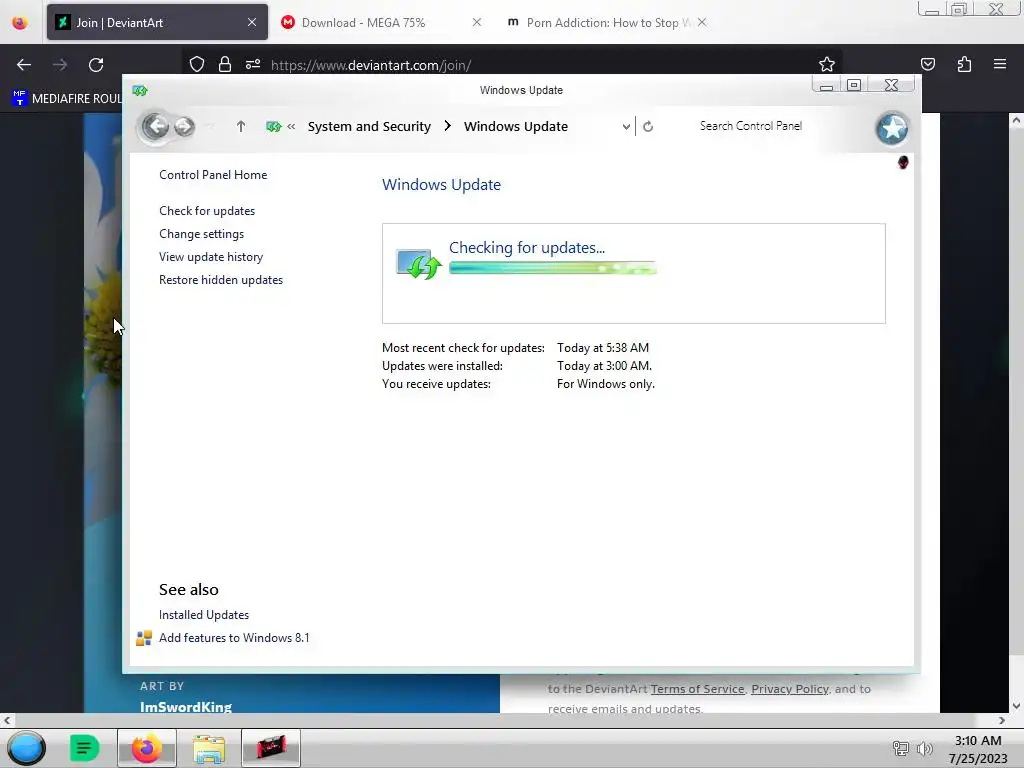Expand the breadcrumb double-chevron

291,127
